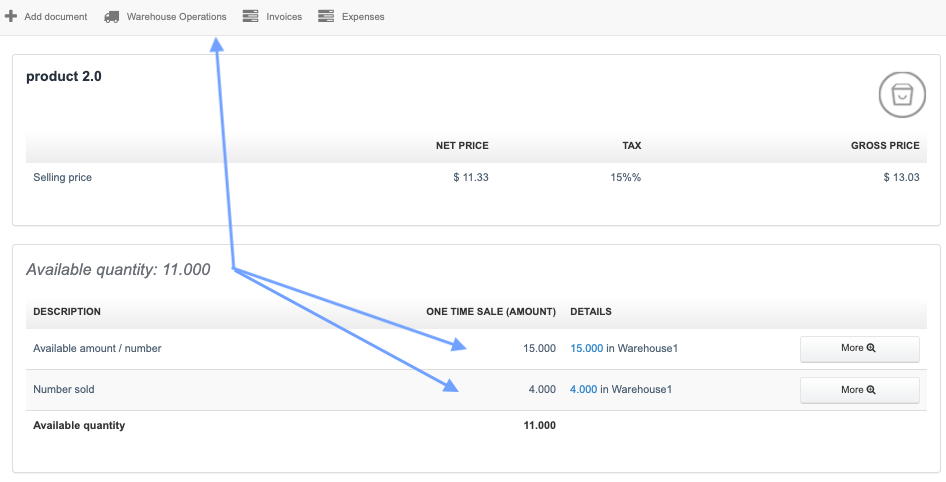Open the Warehouse Operations menu label

click(176, 17)
